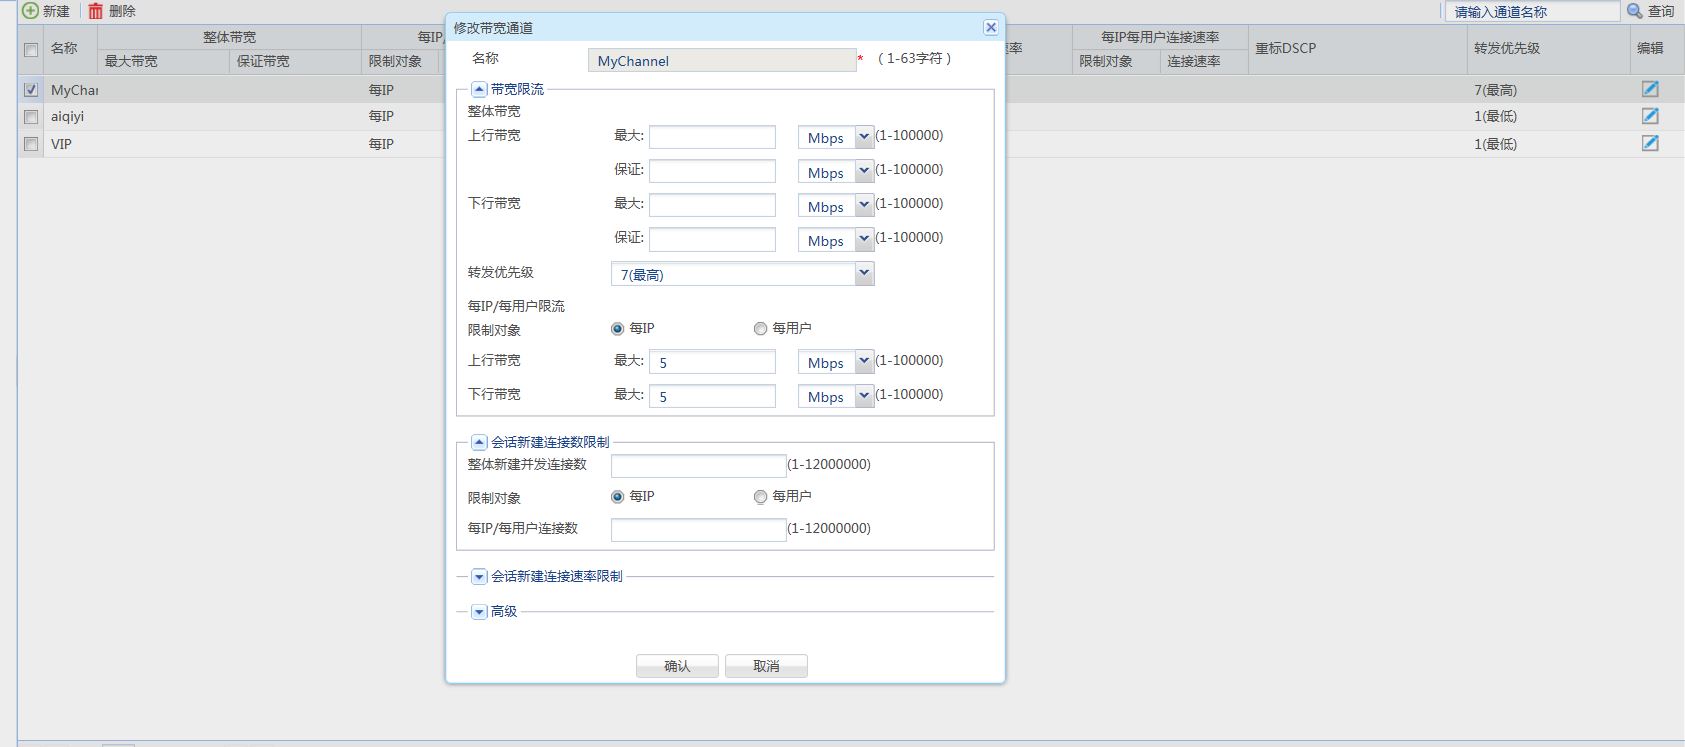Image resolution: width=1685 pixels, height=747 pixels.
Task: Expand the 会话新建连接速率限制 section
Action: (479, 577)
